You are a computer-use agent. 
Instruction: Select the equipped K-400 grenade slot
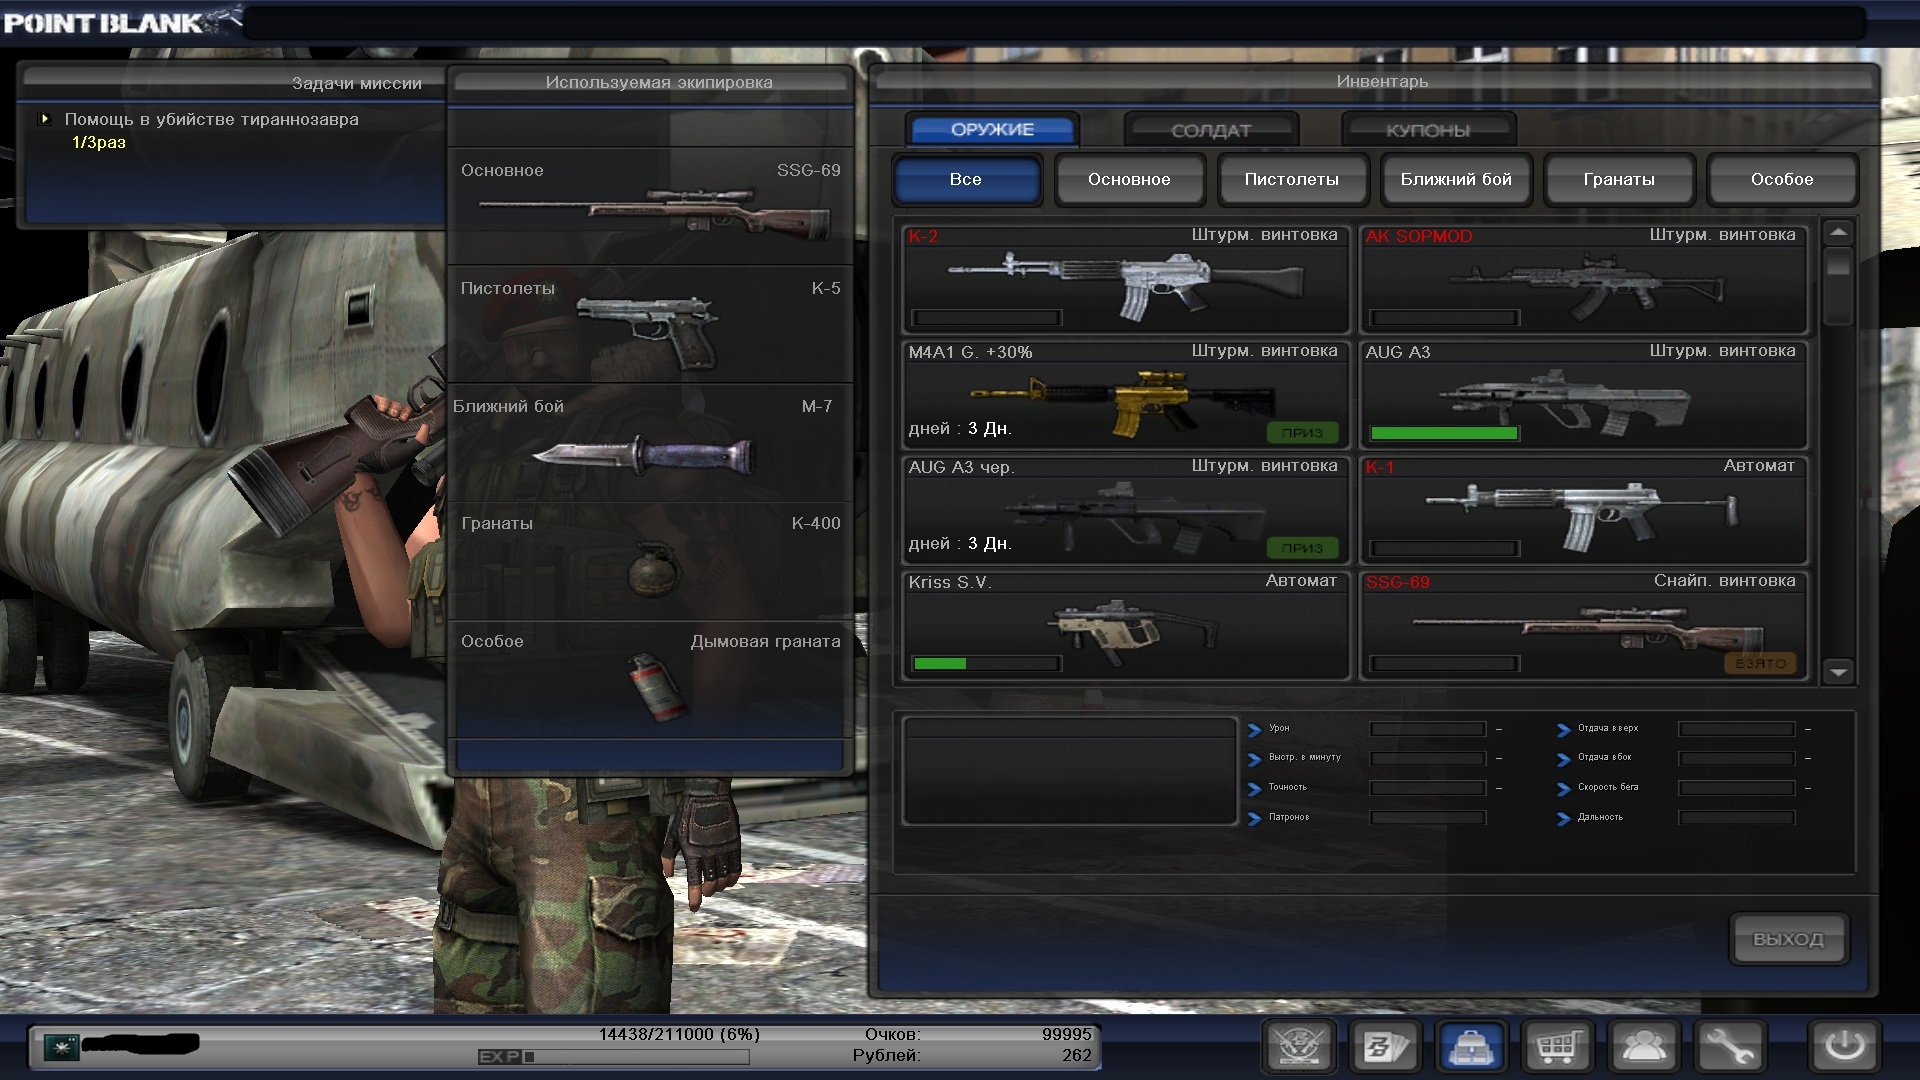(x=650, y=561)
